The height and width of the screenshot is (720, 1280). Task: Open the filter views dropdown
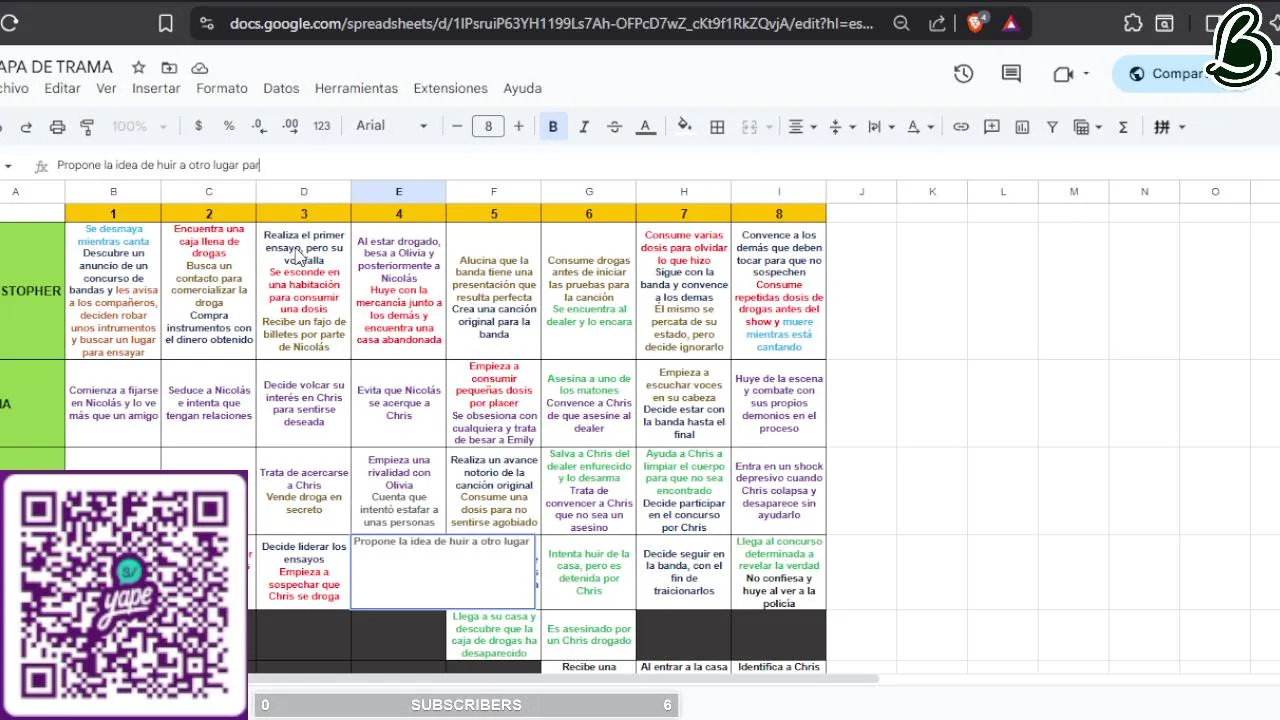(1087, 127)
